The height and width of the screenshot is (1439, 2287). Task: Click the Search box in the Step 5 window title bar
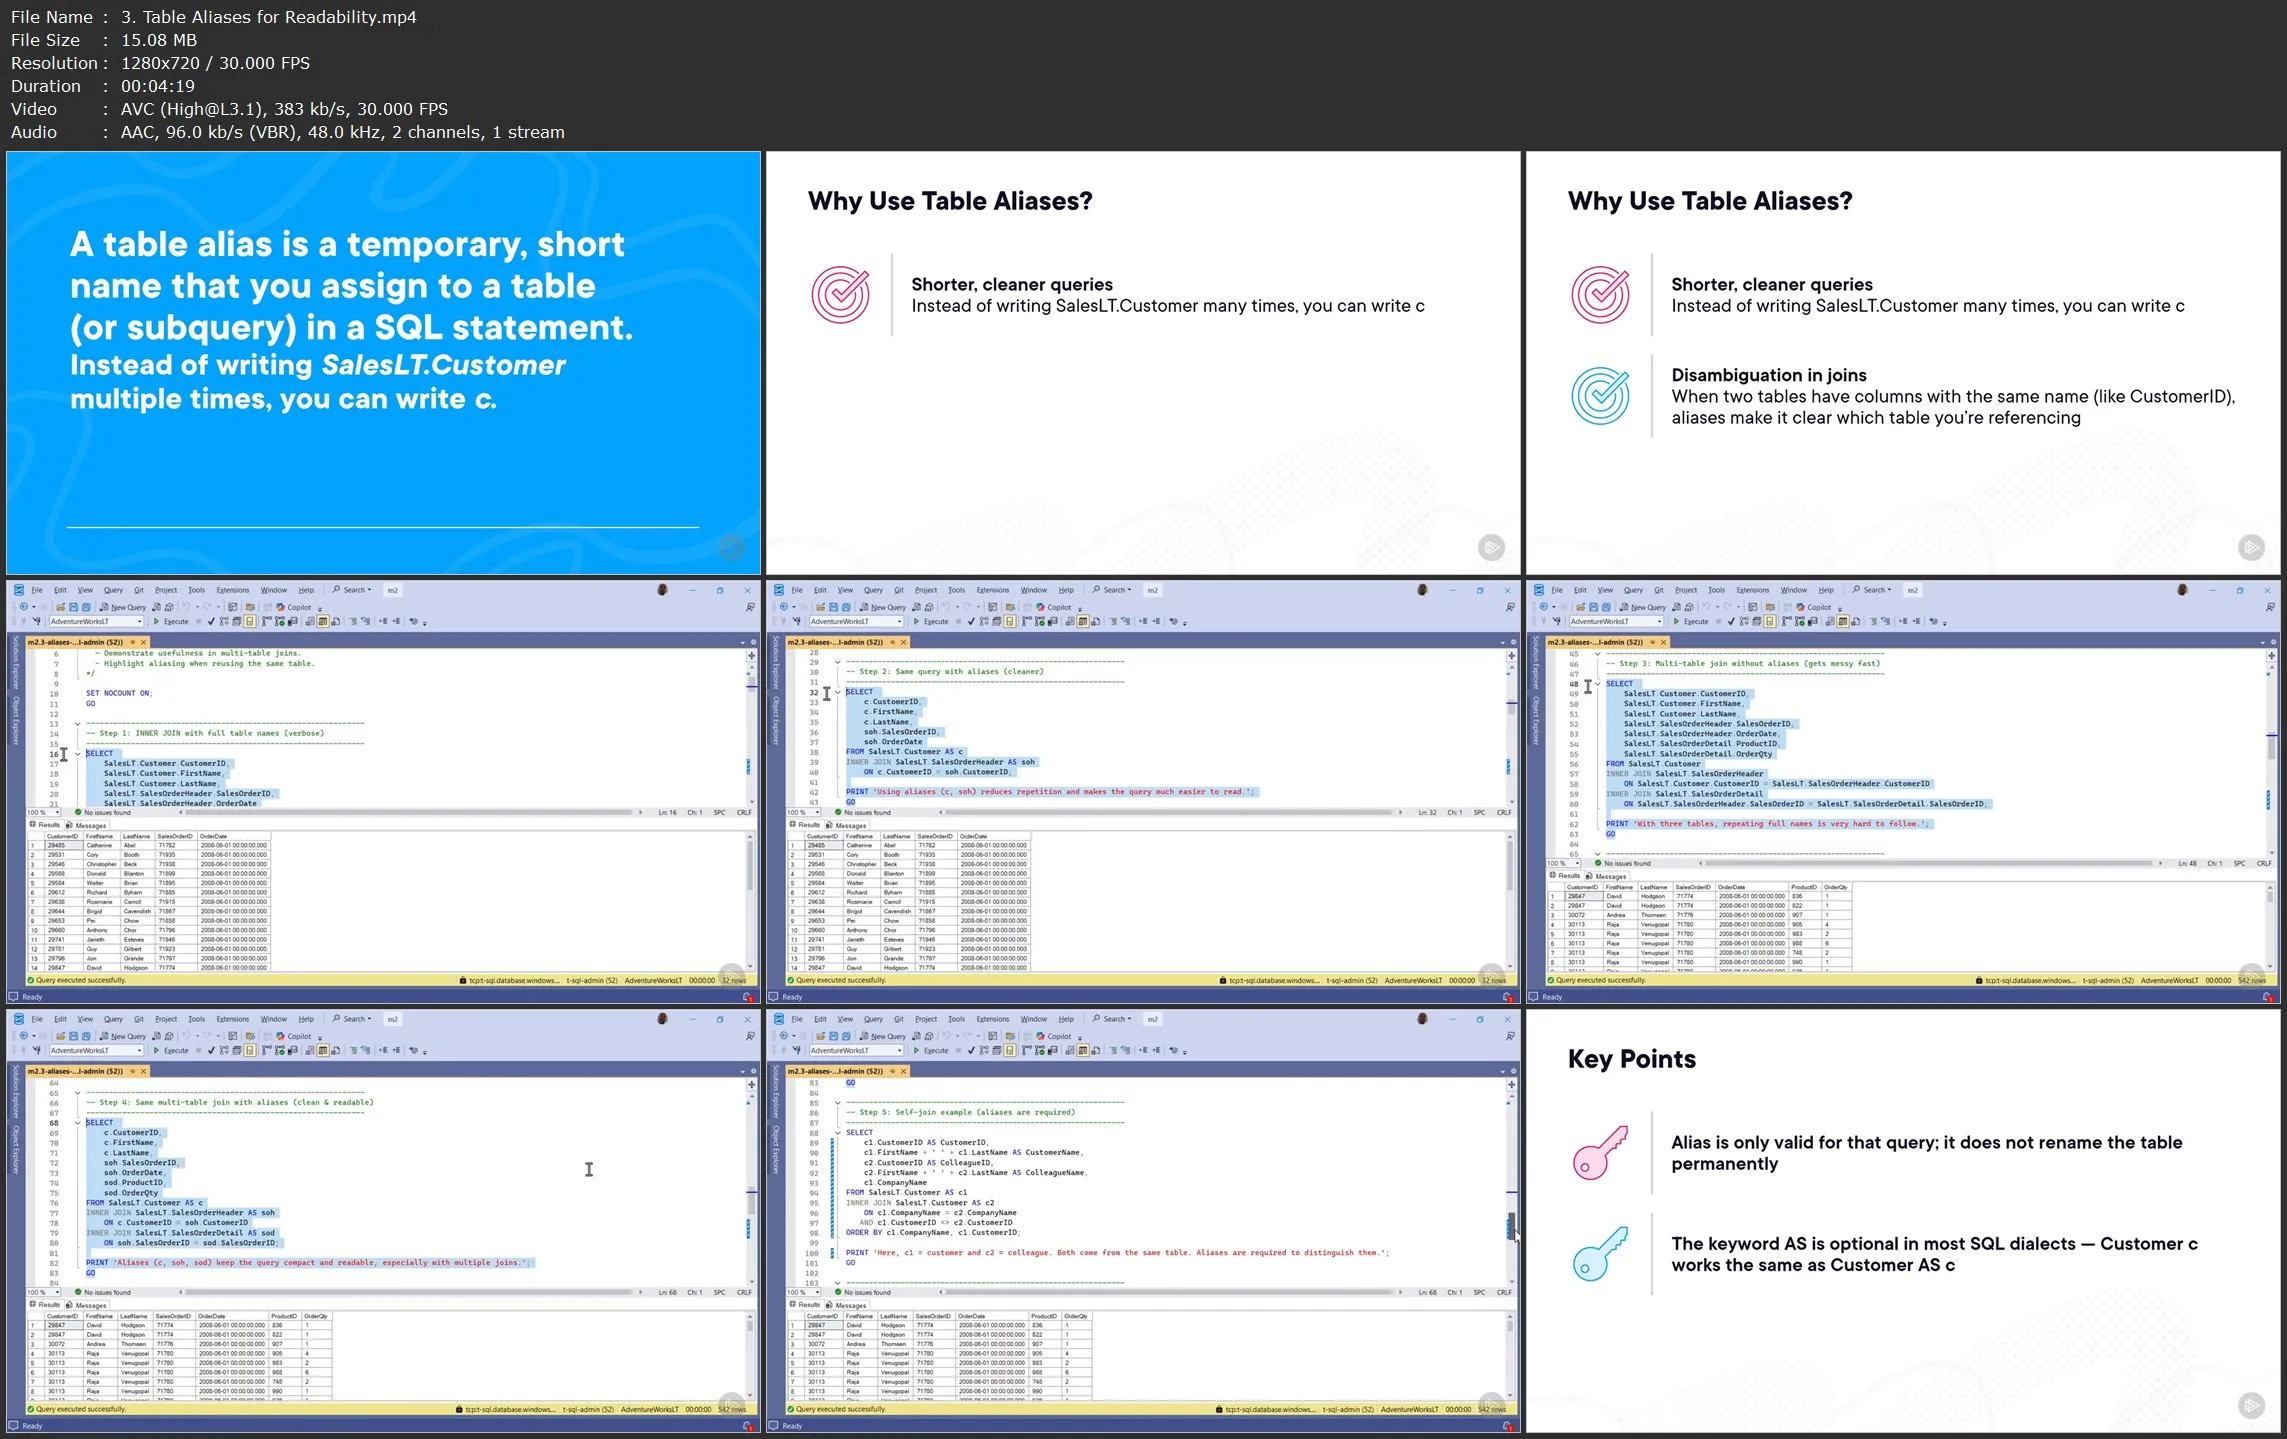1113,1019
